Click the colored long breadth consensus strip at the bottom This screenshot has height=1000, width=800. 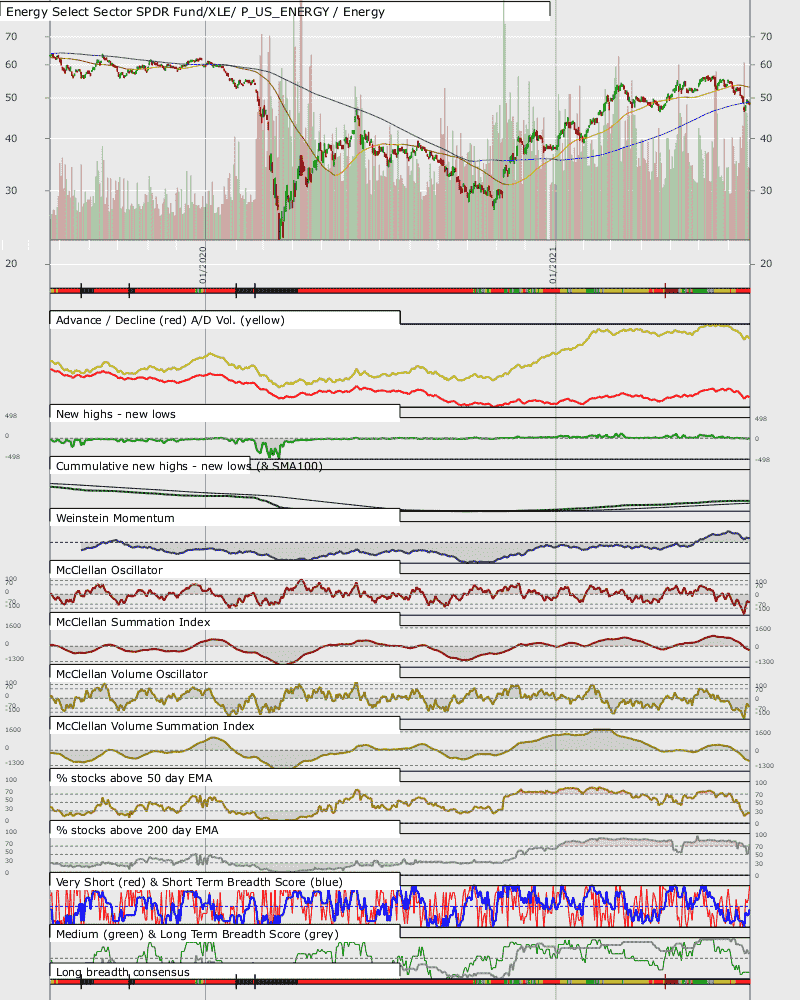(400, 982)
